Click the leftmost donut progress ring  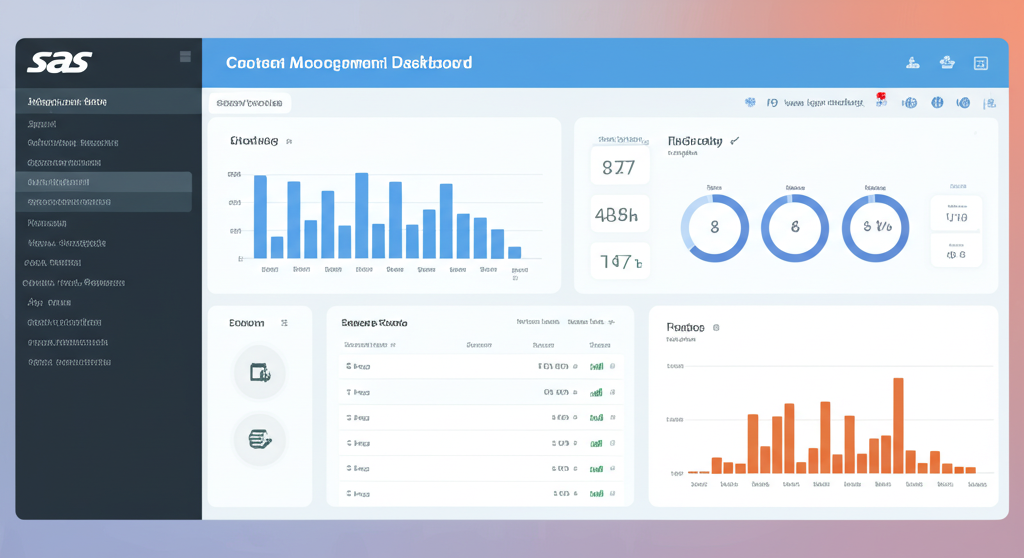pyautogui.click(x=714, y=228)
